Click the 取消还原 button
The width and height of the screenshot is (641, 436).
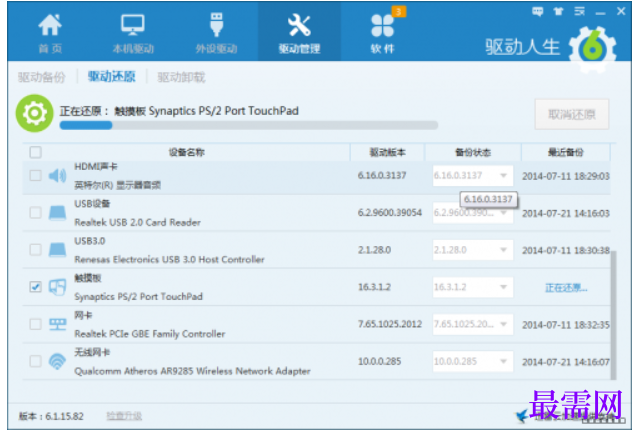[572, 114]
